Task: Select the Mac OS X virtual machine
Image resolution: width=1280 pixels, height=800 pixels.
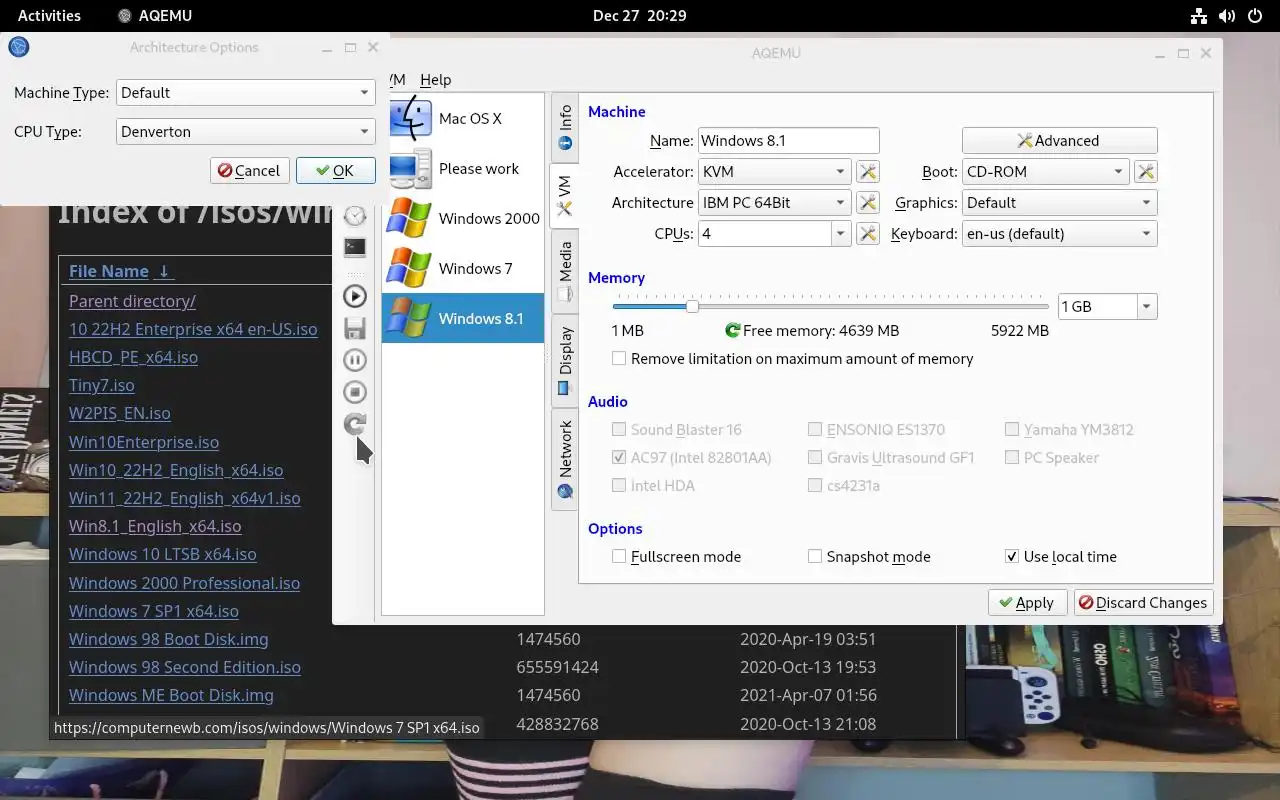Action: tap(463, 118)
